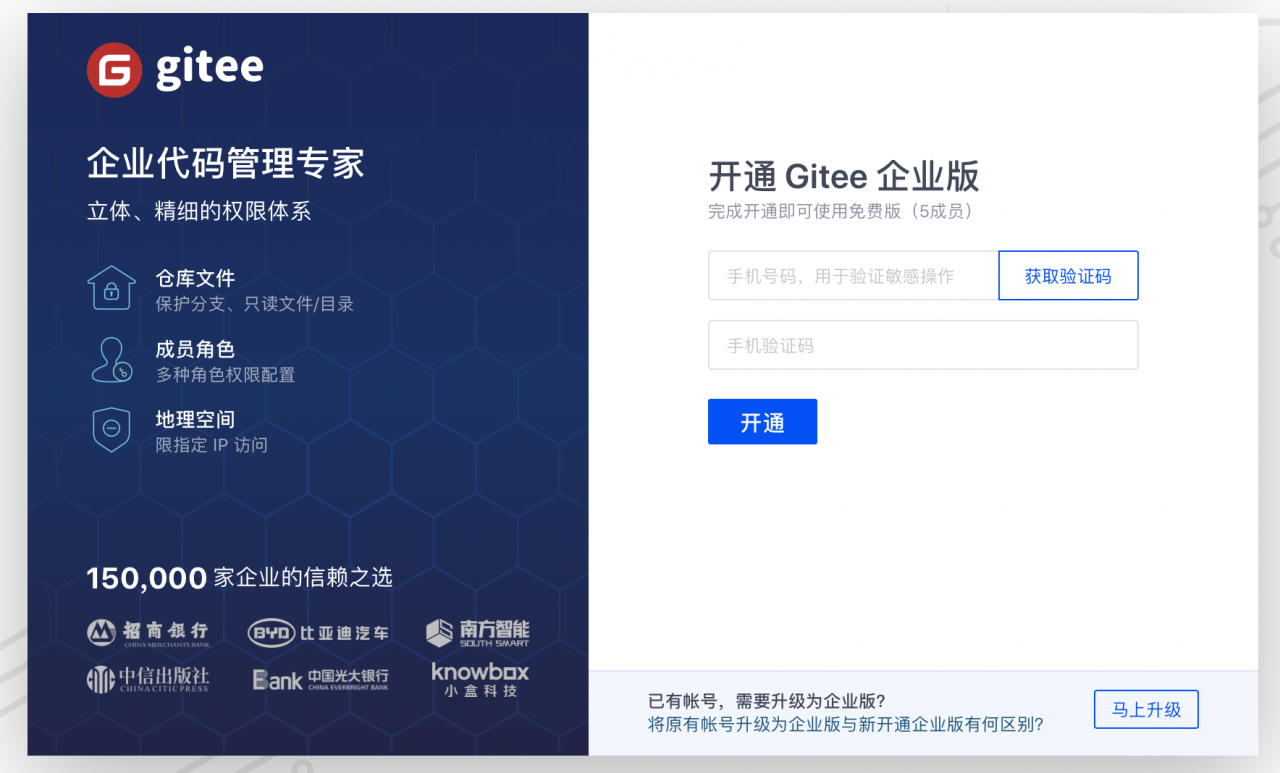Click the 限指定 IP 访问 text

click(x=211, y=445)
